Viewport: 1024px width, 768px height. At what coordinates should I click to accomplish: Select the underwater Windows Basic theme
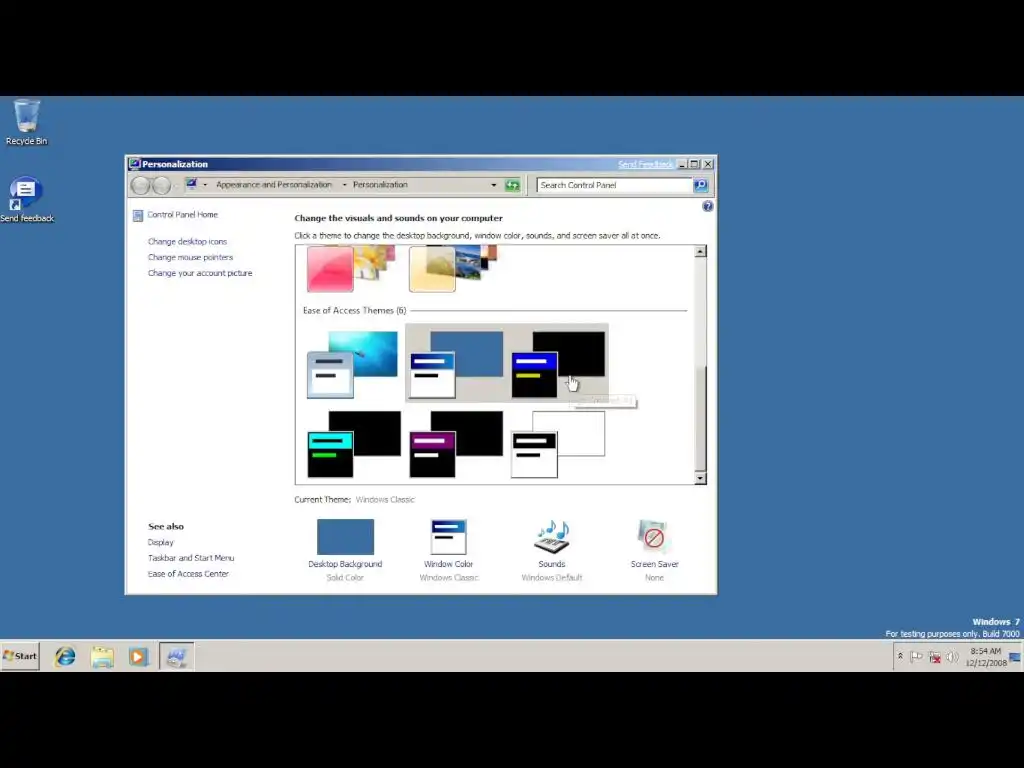coord(352,364)
